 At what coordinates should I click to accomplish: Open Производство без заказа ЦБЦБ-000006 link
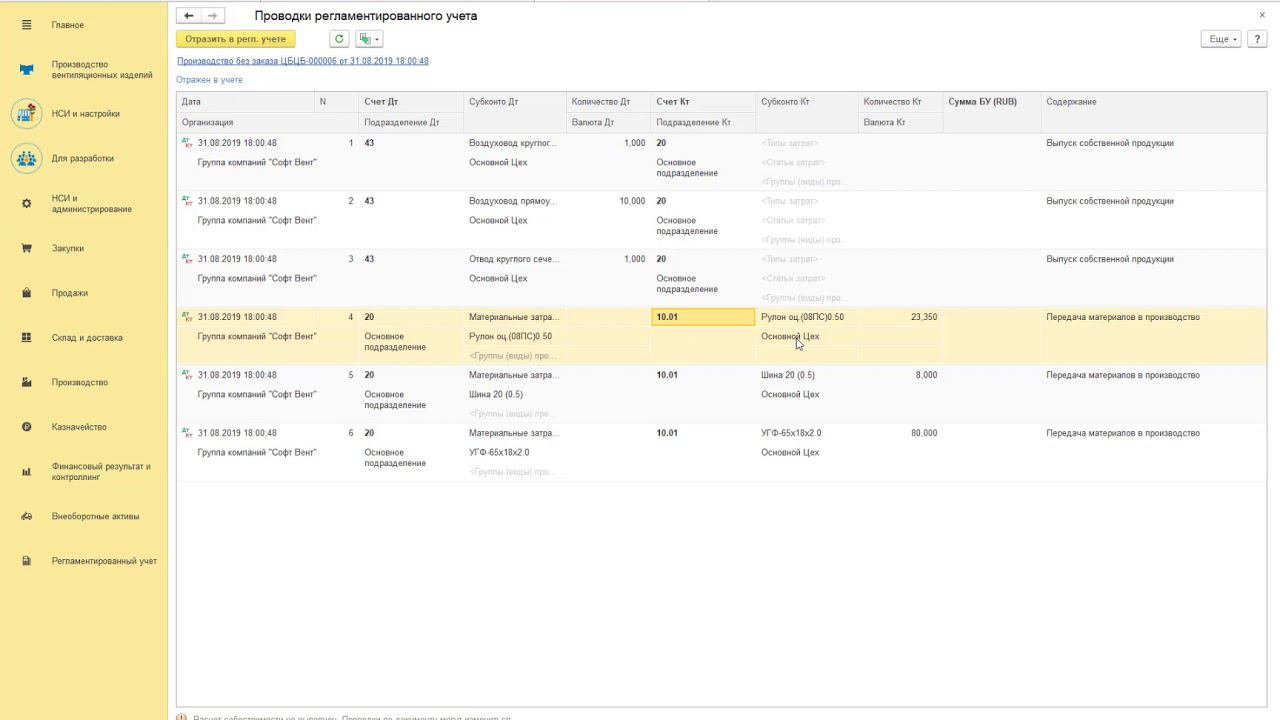point(302,61)
